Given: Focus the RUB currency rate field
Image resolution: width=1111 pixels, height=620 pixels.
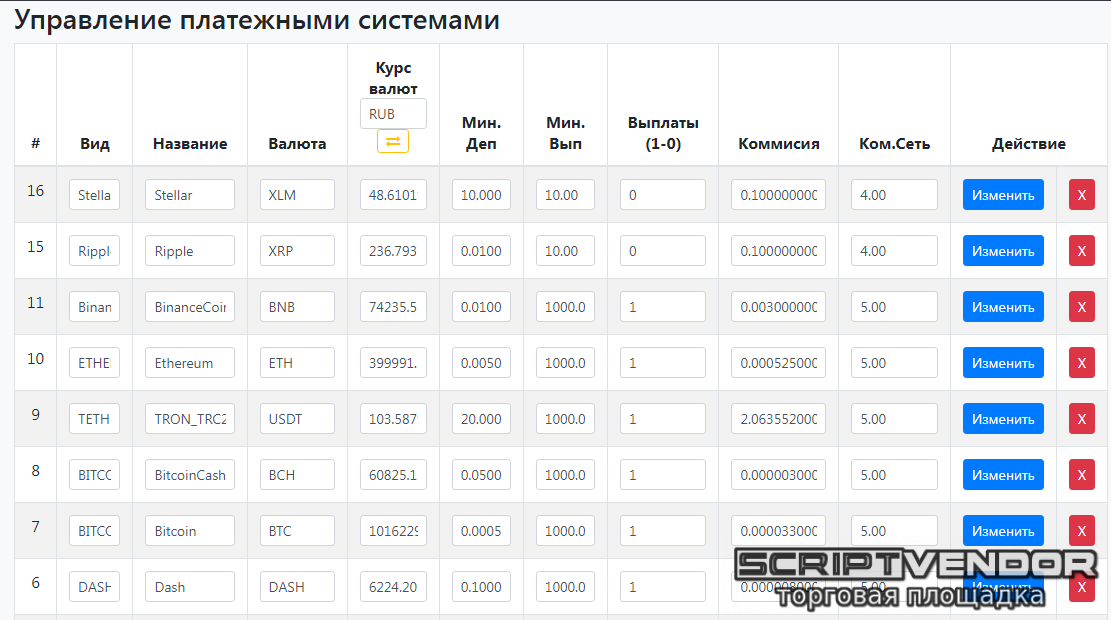Looking at the screenshot, I should pos(393,113).
